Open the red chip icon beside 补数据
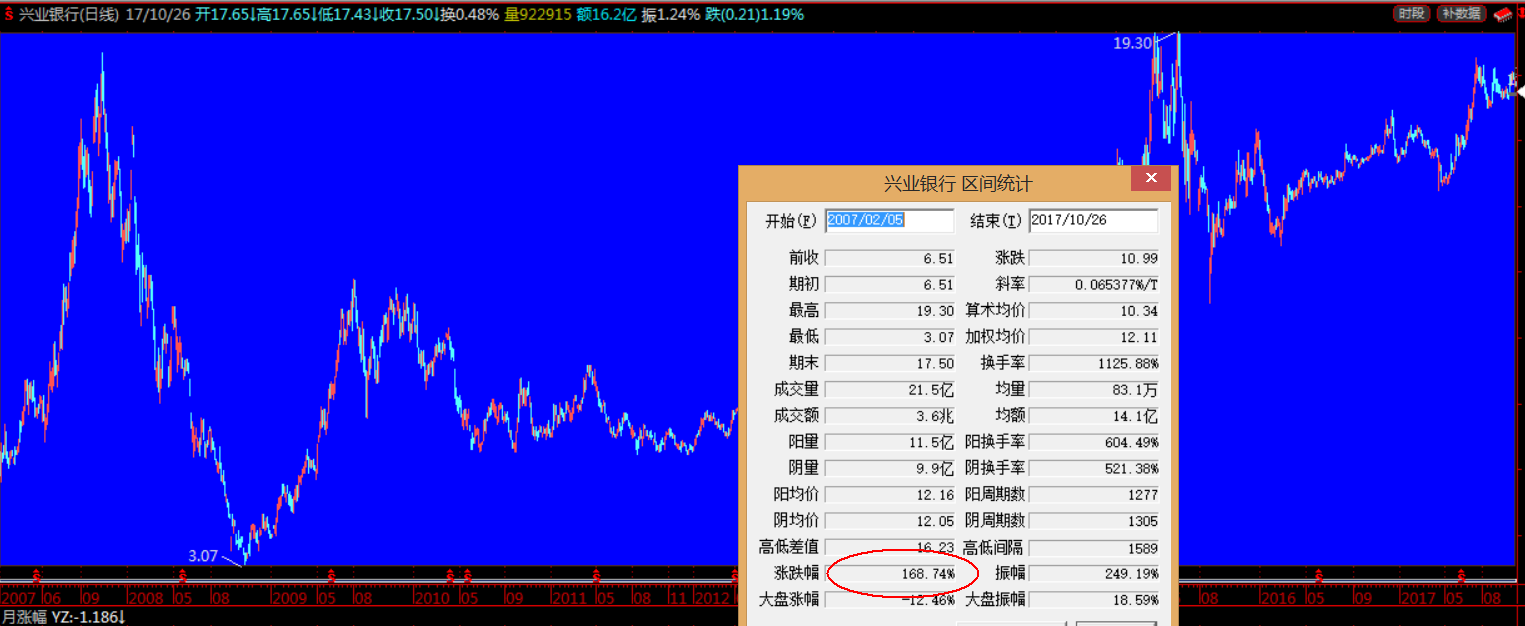Viewport: 1525px width, 626px height. coord(1503,14)
